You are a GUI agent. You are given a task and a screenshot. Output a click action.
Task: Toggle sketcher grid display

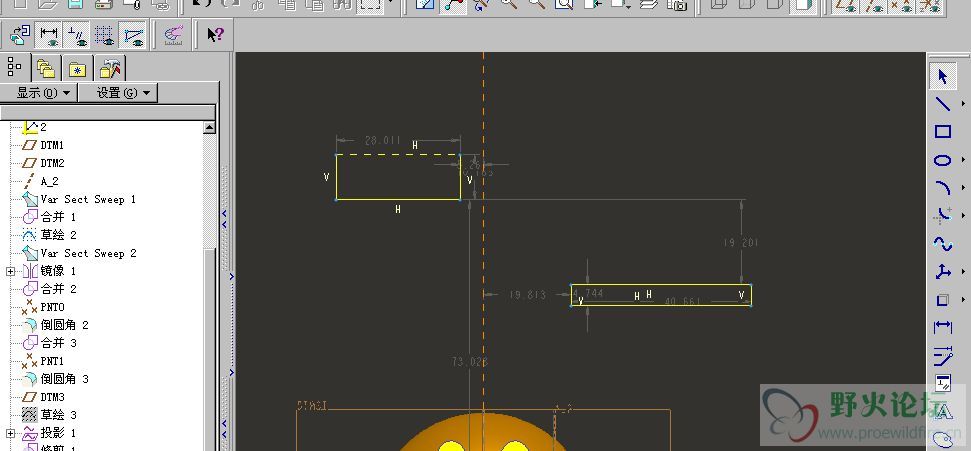click(x=105, y=35)
